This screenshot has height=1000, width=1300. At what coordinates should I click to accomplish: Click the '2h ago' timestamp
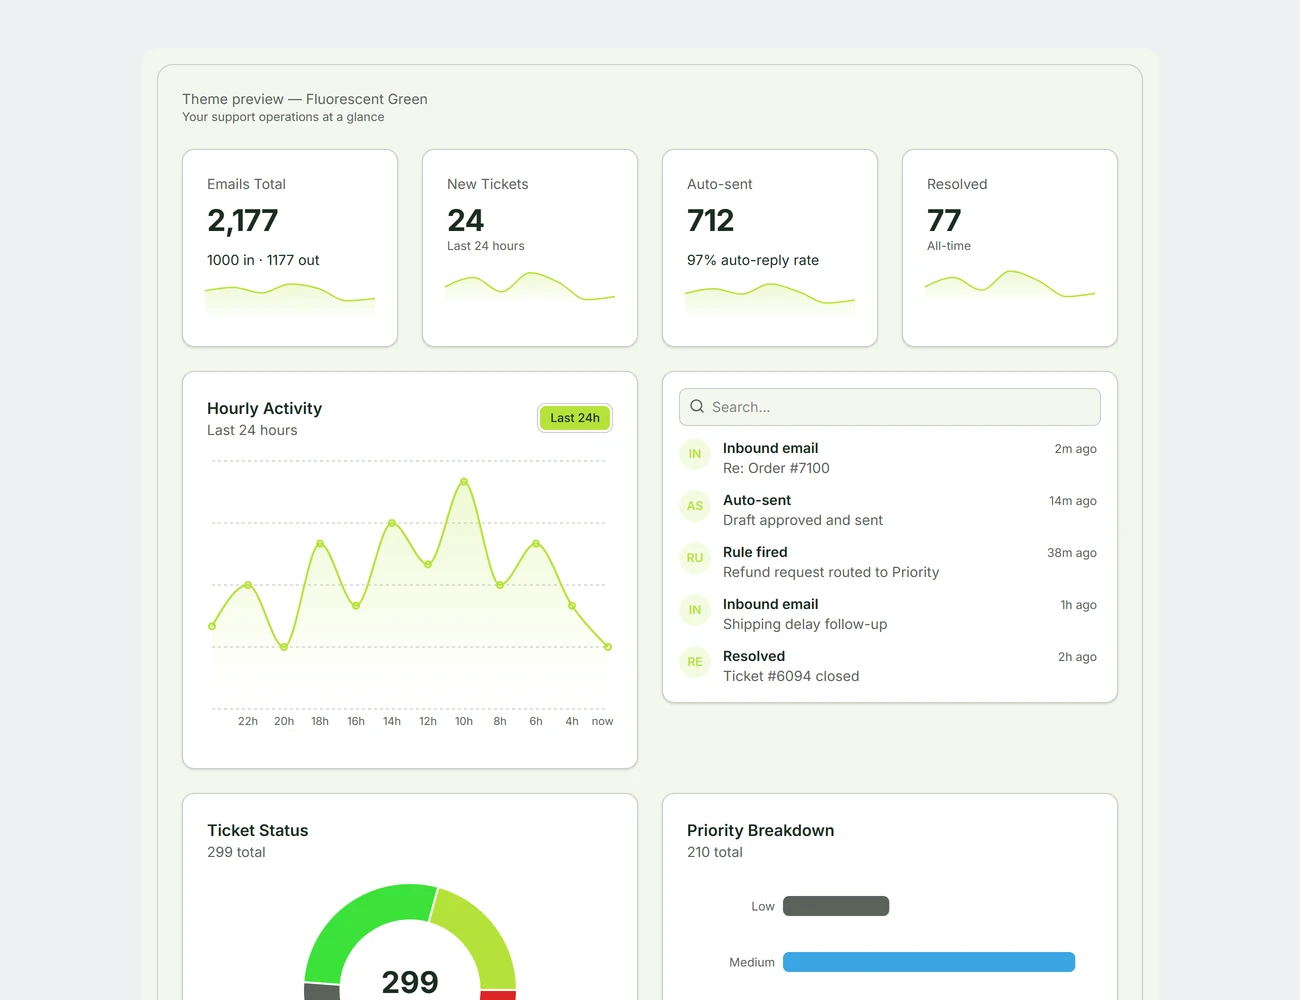[1077, 657]
